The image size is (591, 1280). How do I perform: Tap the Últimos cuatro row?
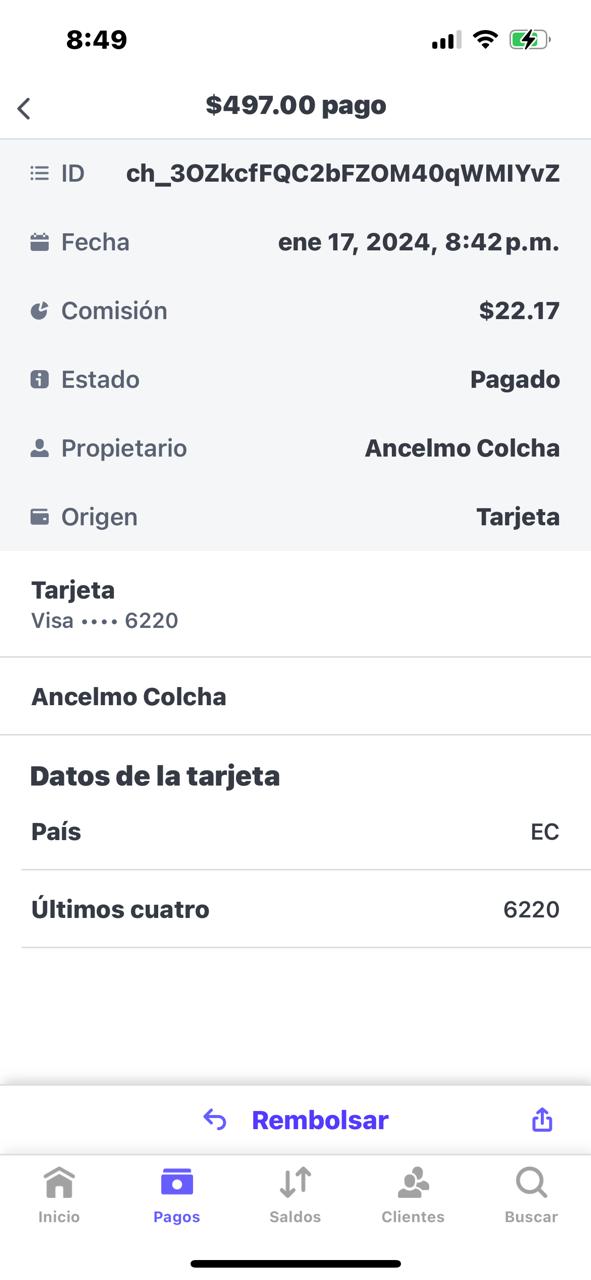295,909
